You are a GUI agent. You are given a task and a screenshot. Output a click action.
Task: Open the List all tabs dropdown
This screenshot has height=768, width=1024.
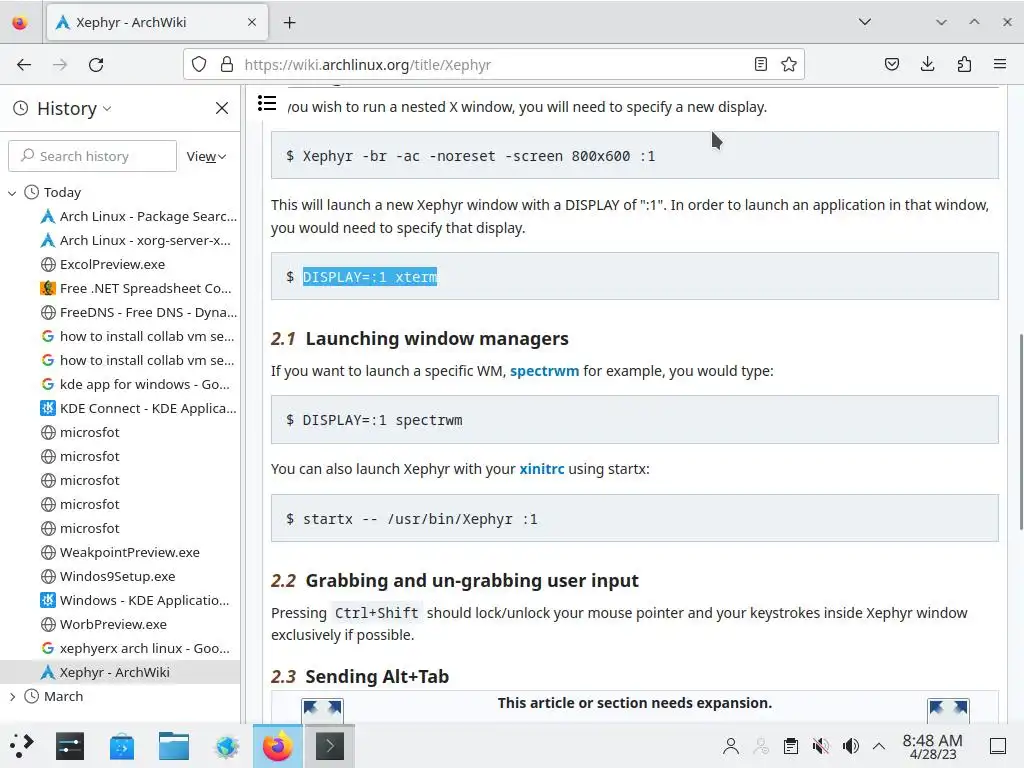[865, 22]
